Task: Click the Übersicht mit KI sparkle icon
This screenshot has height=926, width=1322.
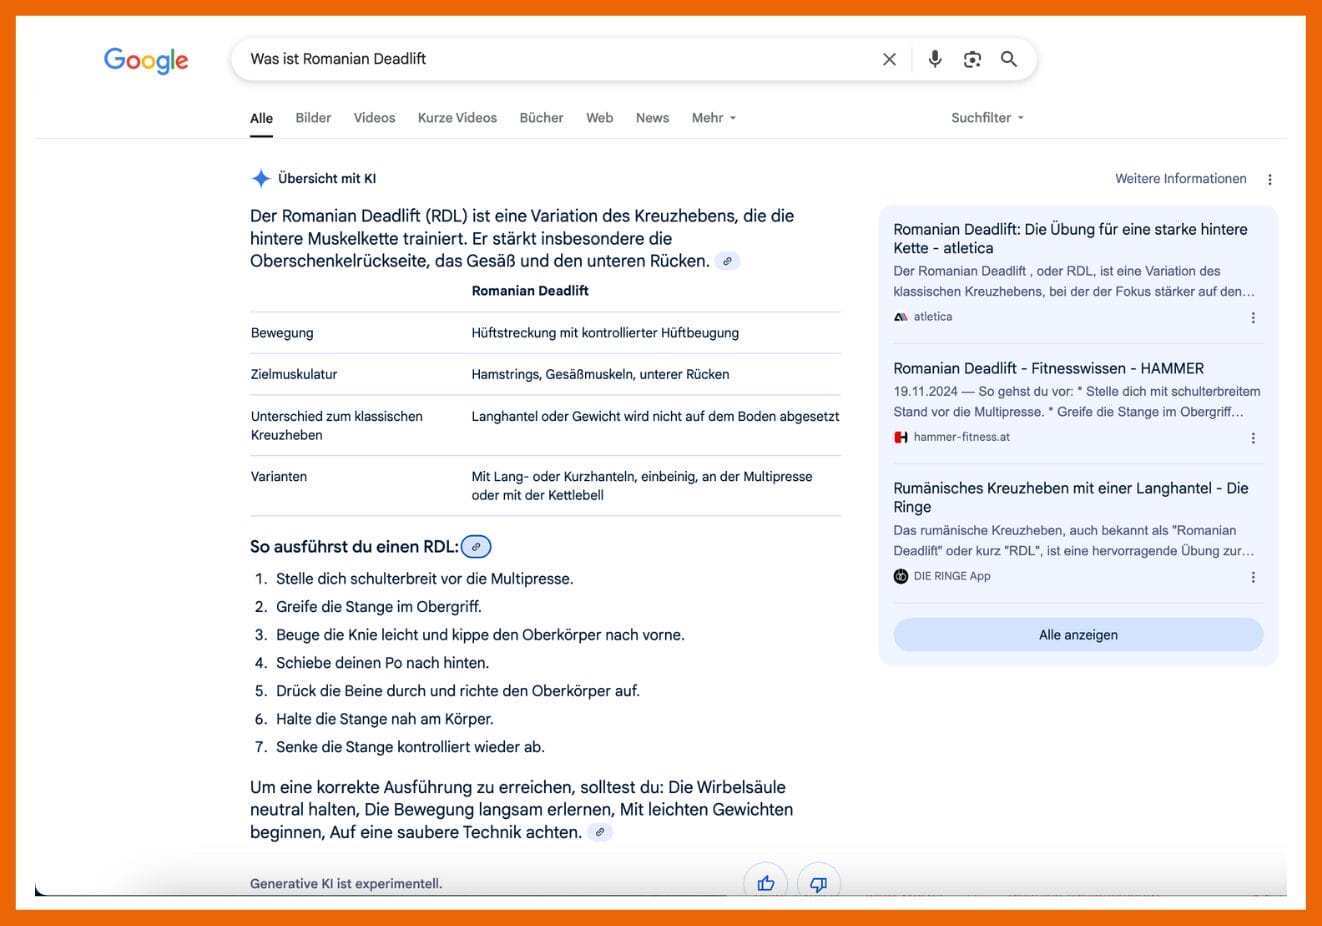Action: point(260,178)
